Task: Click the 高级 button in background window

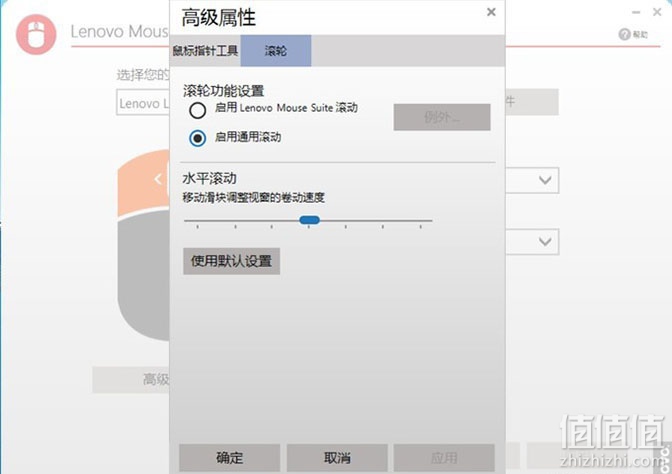Action: tap(131, 379)
